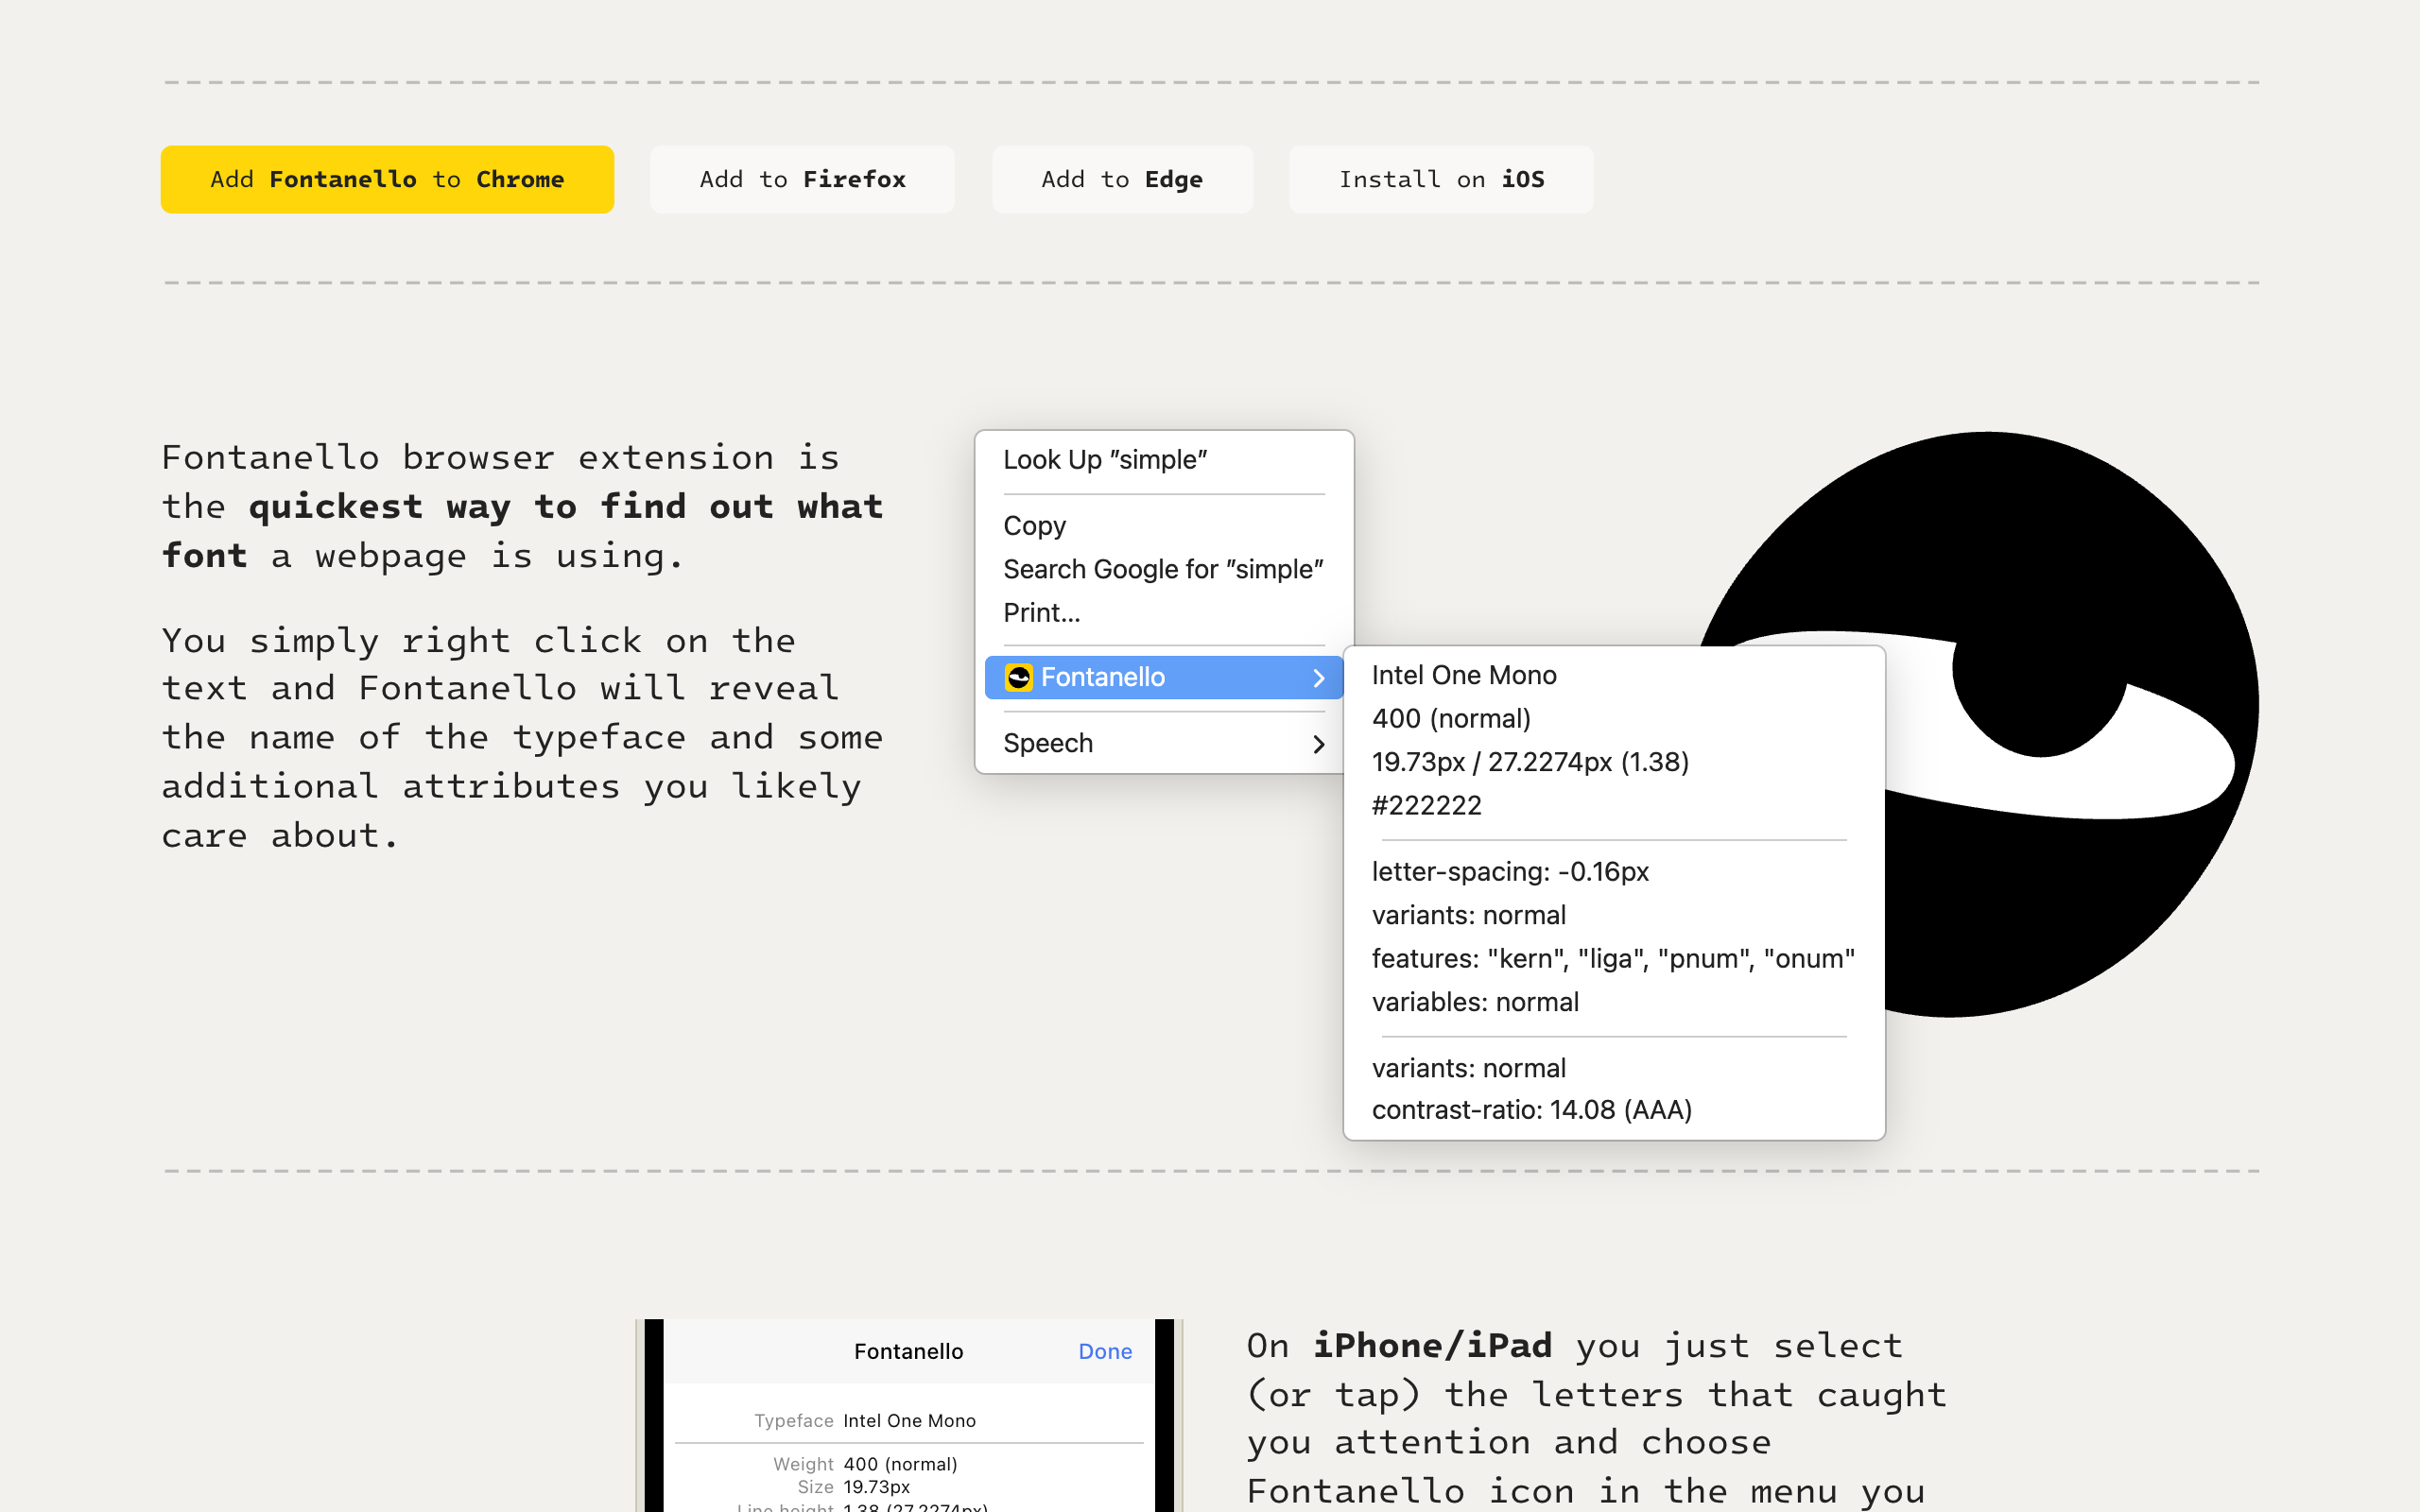The height and width of the screenshot is (1512, 2420).
Task: Click the bold iPhone/iPad text
Action: pos(1432,1345)
